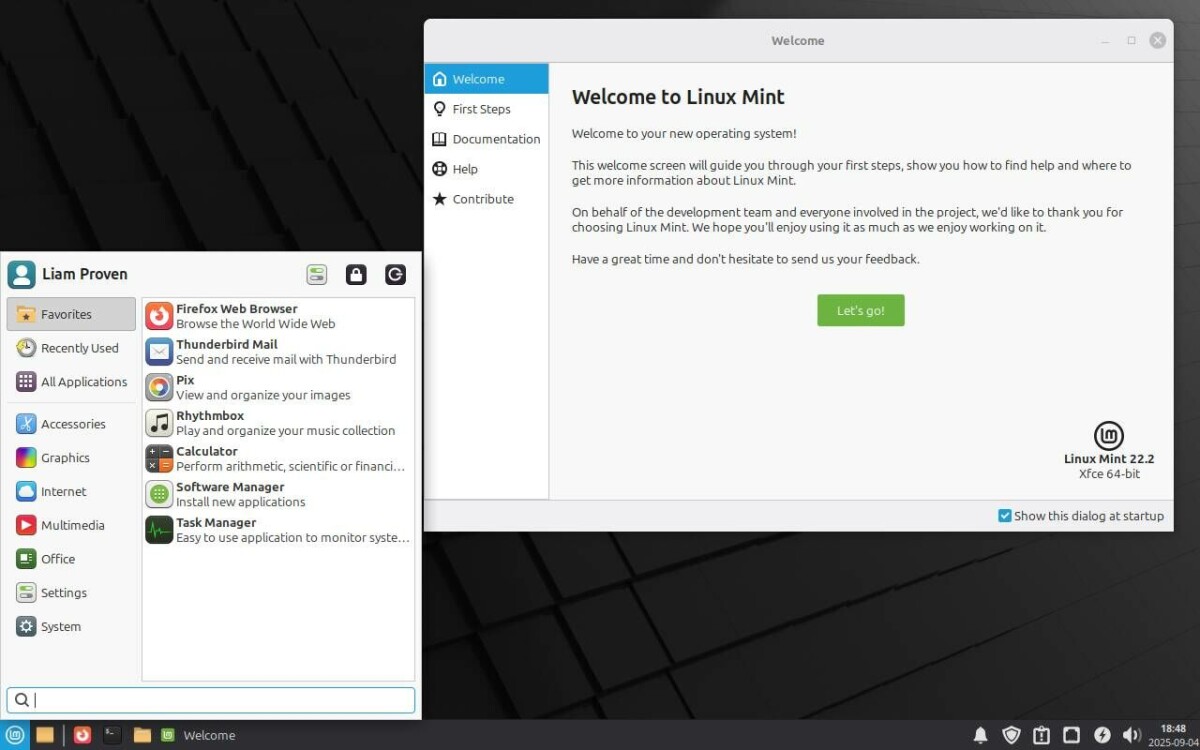Image resolution: width=1200 pixels, height=750 pixels.
Task: Open notifications bell in system tray
Action: pyautogui.click(x=981, y=735)
